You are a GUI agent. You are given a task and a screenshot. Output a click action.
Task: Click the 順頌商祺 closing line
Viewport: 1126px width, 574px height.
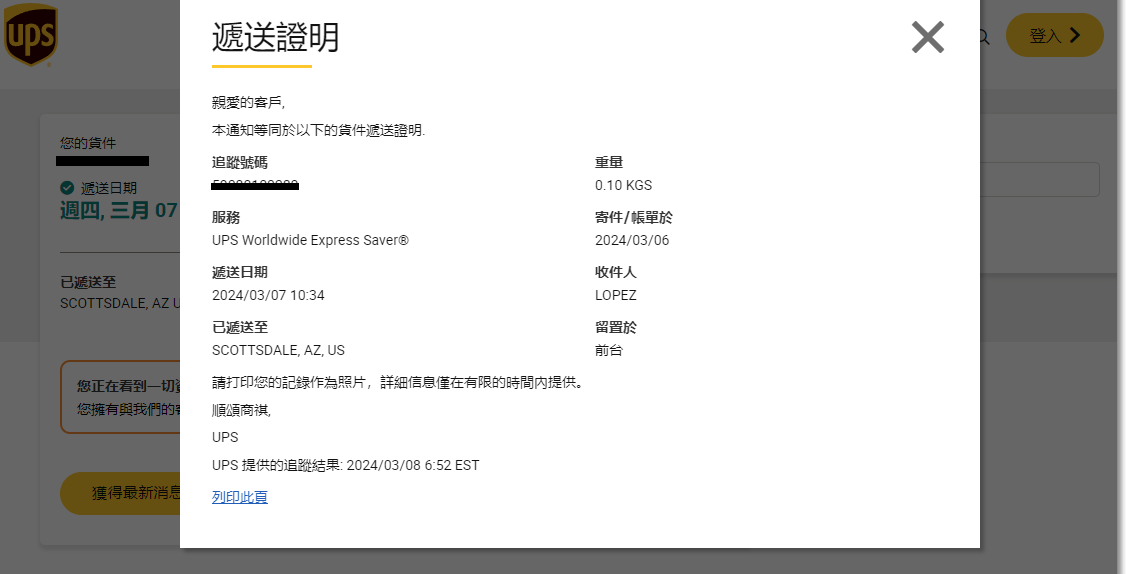[241, 410]
